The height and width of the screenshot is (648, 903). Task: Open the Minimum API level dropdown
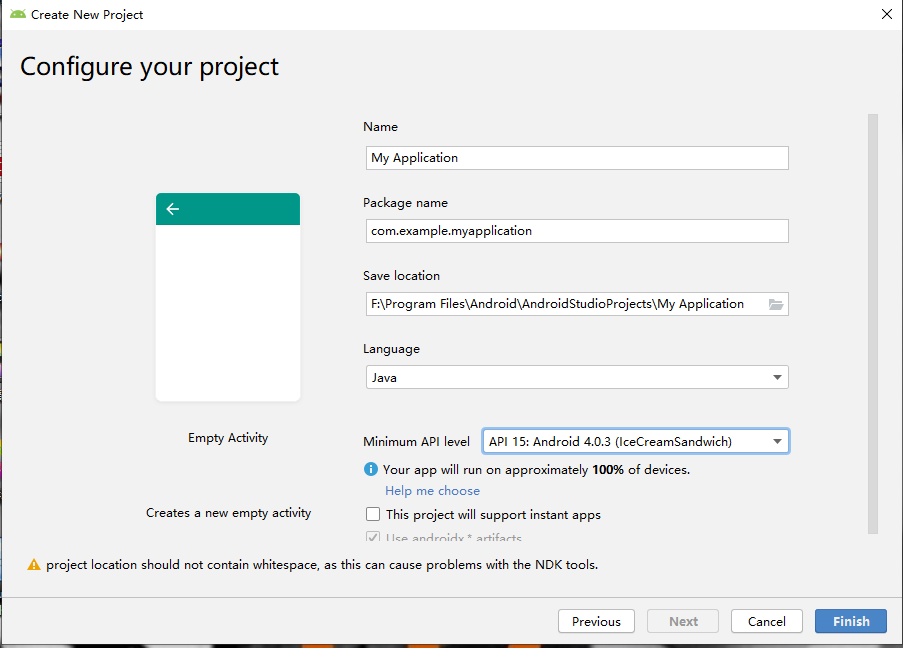[x=777, y=441]
